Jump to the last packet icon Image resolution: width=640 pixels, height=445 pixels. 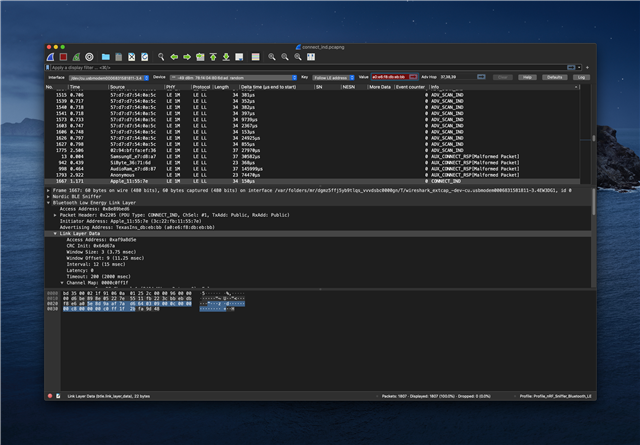(x=226, y=57)
